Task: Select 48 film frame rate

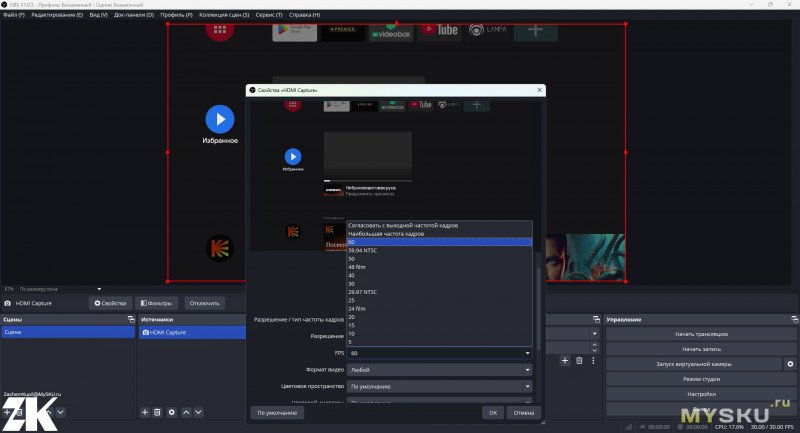Action: pos(439,267)
